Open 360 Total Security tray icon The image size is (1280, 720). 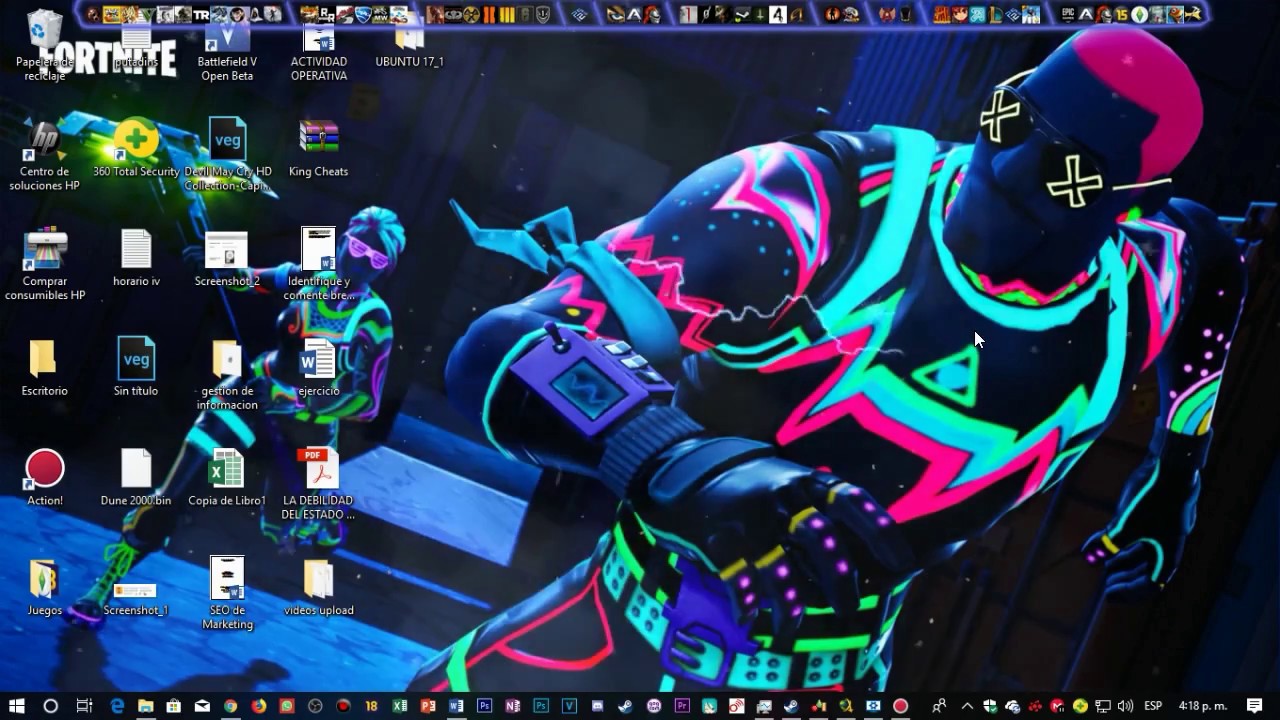[x=1080, y=706]
